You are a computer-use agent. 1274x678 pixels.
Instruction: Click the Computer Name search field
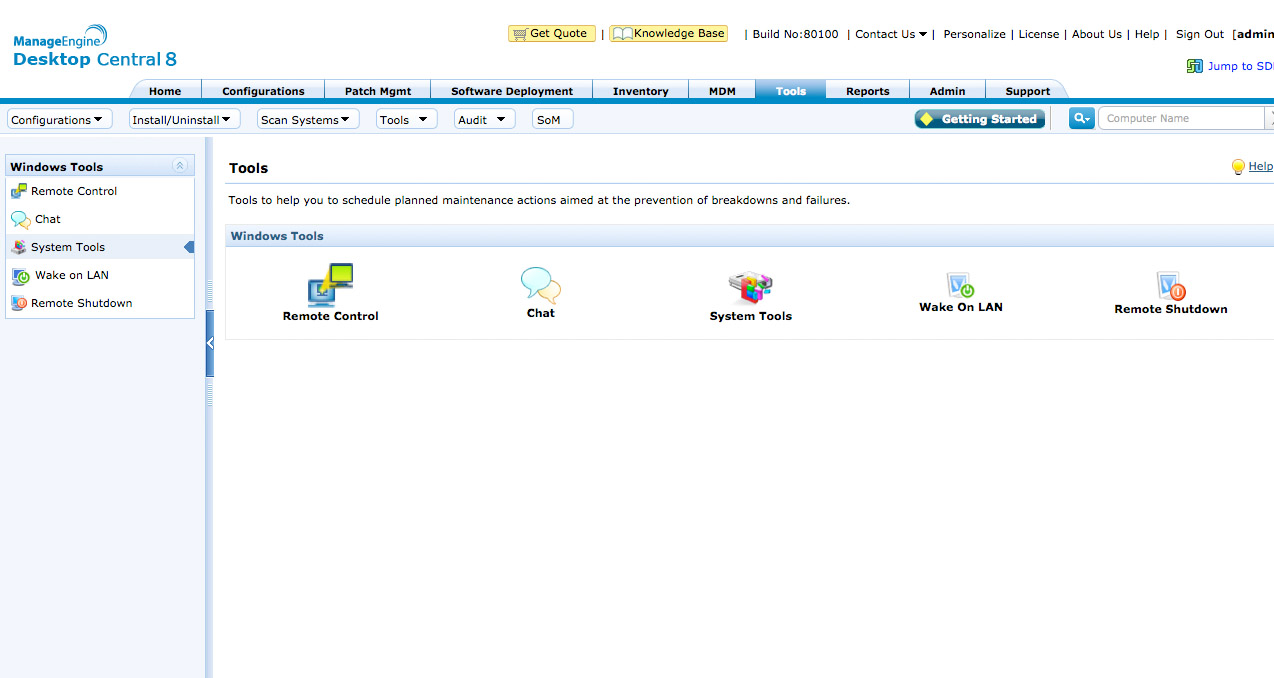click(x=1180, y=119)
